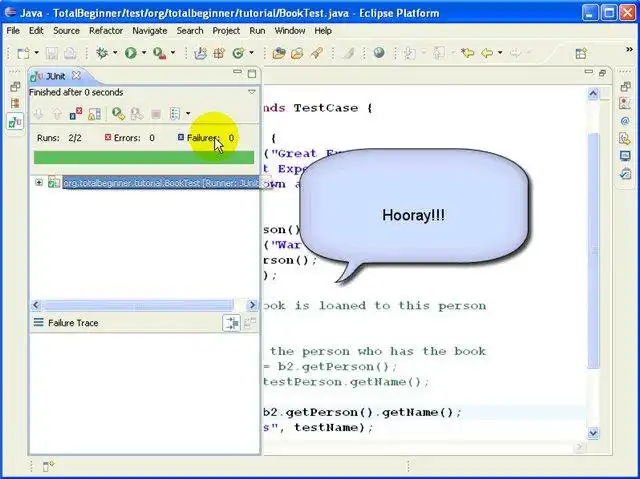Click the editor scroll-up arrow
This screenshot has width=640, height=479.
(x=593, y=94)
